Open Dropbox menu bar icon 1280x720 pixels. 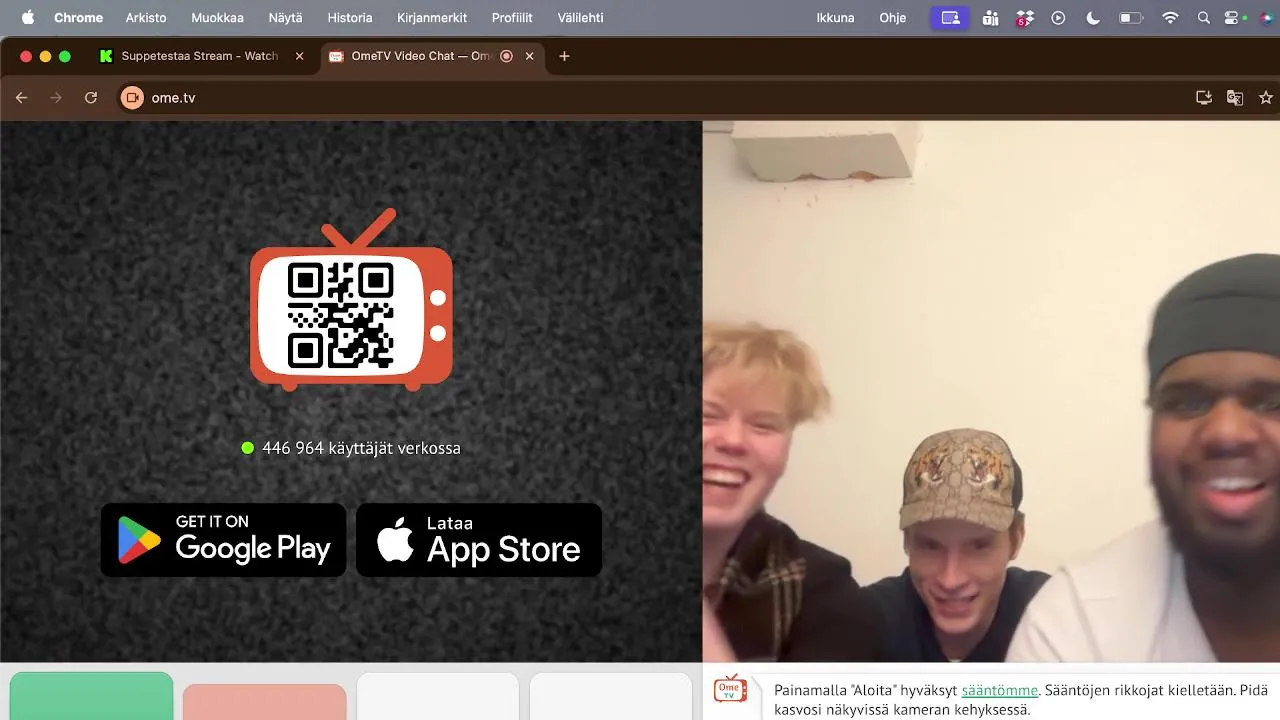point(1024,18)
